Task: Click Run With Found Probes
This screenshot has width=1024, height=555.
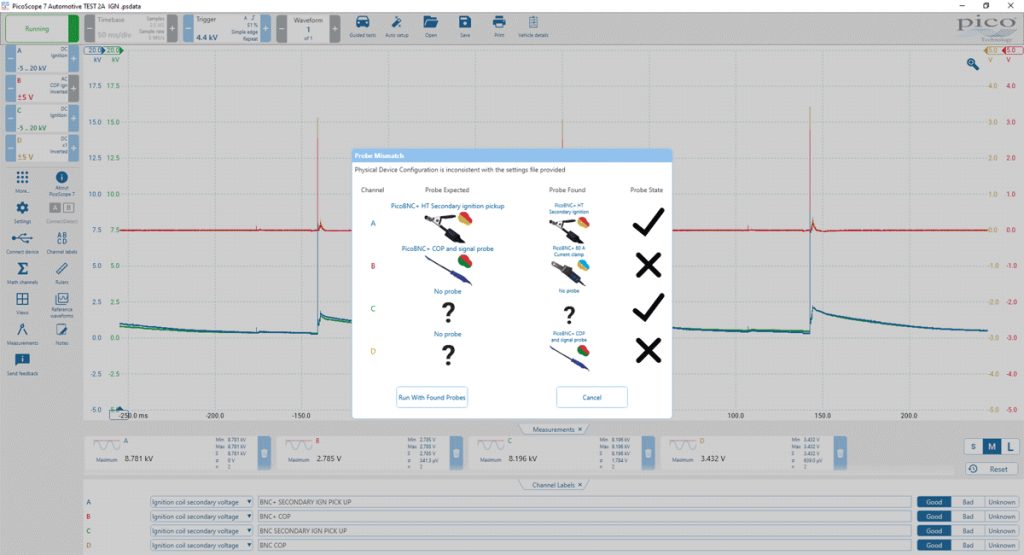Action: pos(432,397)
